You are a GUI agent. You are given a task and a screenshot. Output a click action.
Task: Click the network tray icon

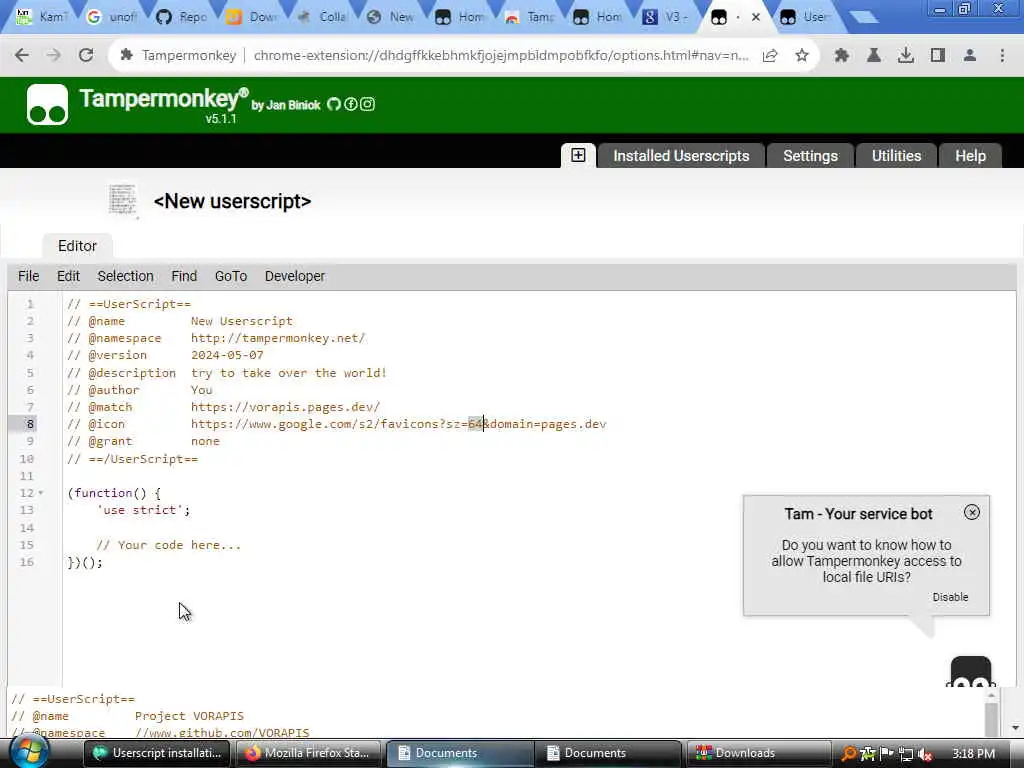906,754
